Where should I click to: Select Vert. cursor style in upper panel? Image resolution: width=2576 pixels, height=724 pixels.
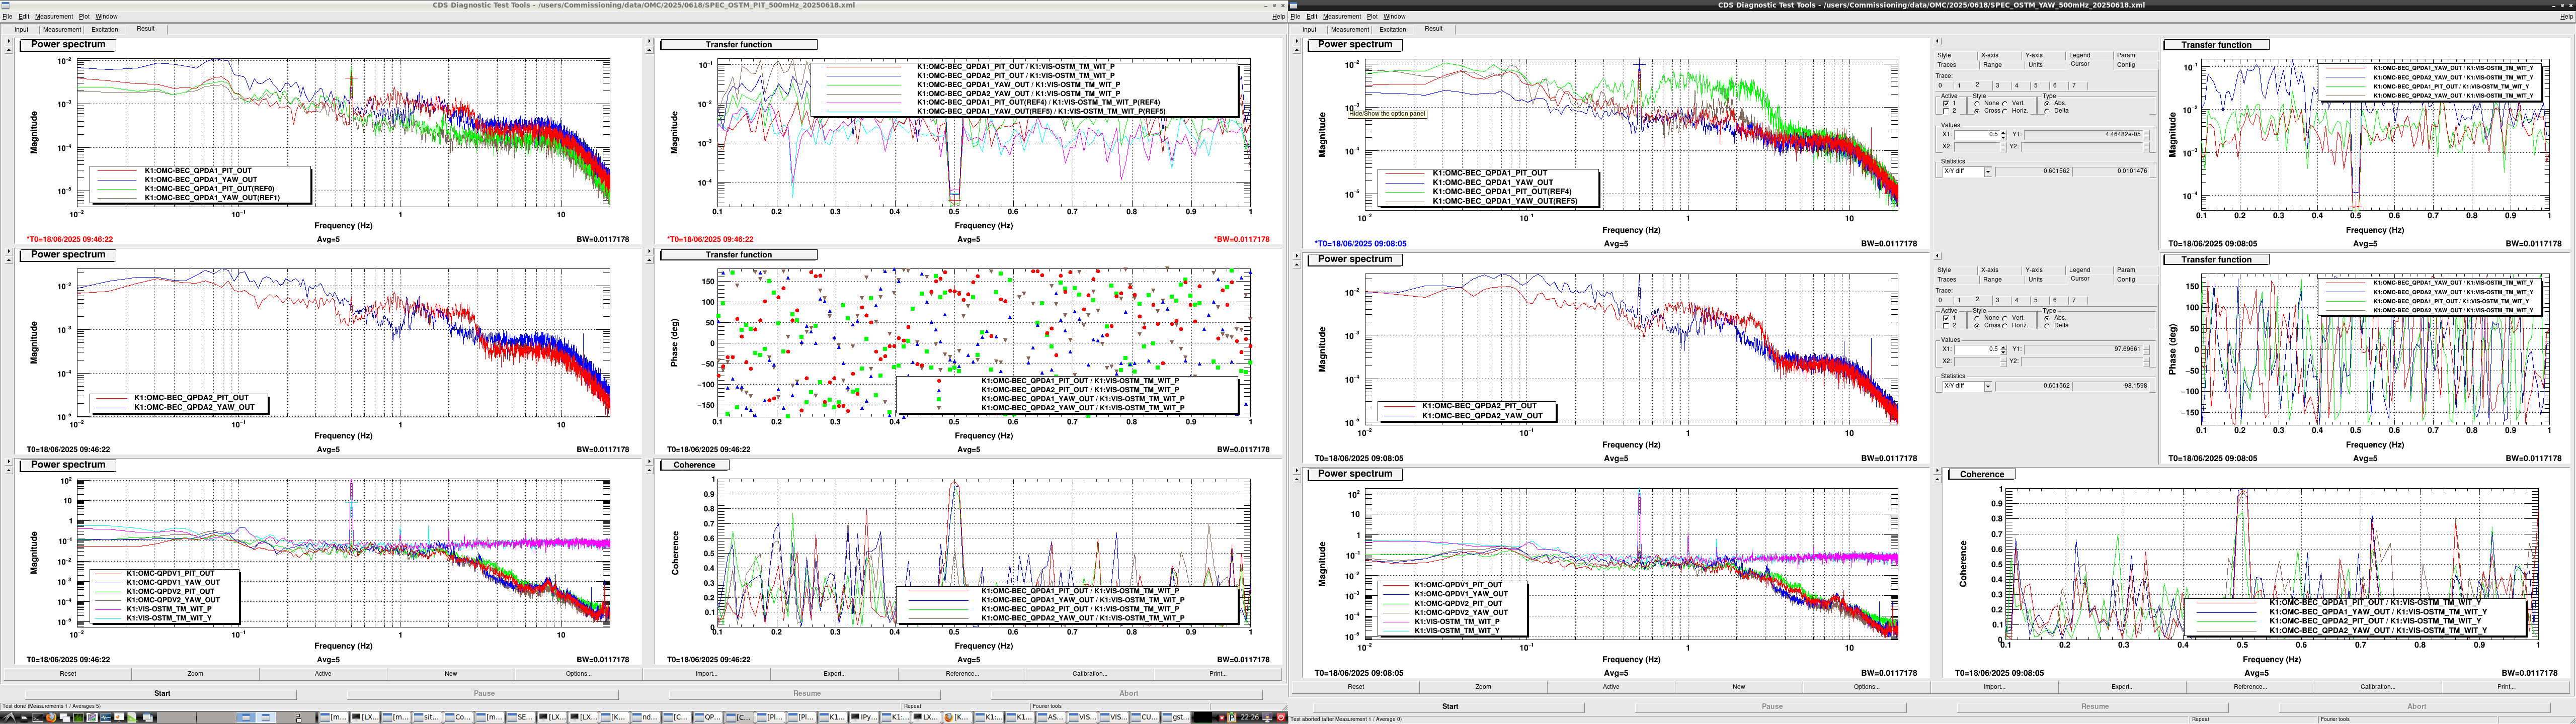pyautogui.click(x=2005, y=104)
